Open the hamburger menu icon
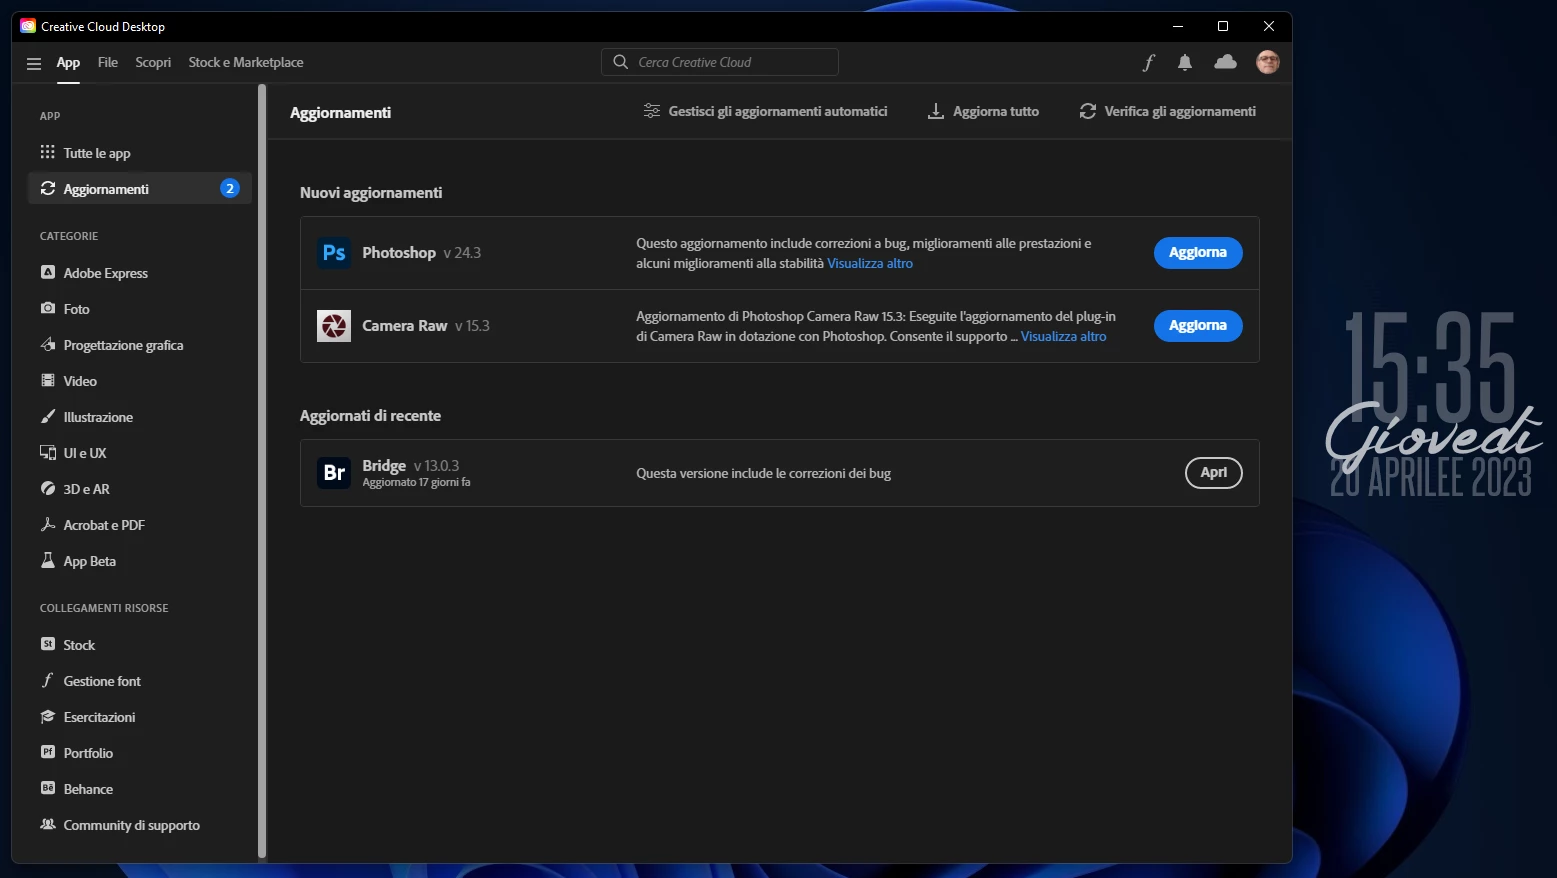 coord(34,63)
